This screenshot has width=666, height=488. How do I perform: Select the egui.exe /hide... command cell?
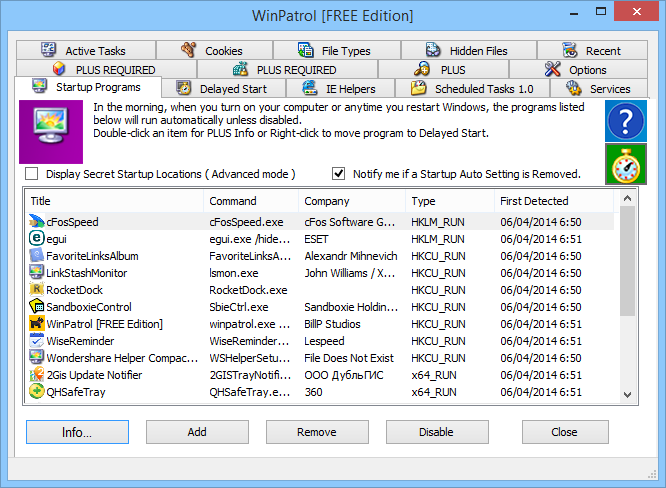point(250,239)
